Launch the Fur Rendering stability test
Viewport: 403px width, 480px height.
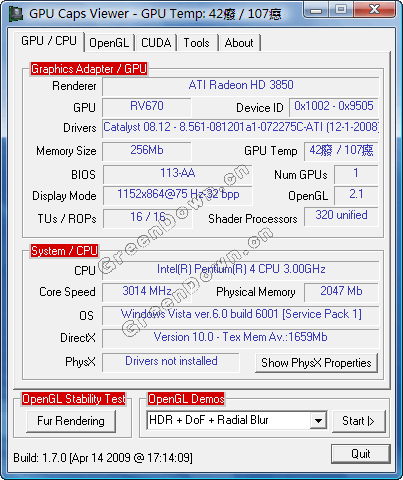71,421
